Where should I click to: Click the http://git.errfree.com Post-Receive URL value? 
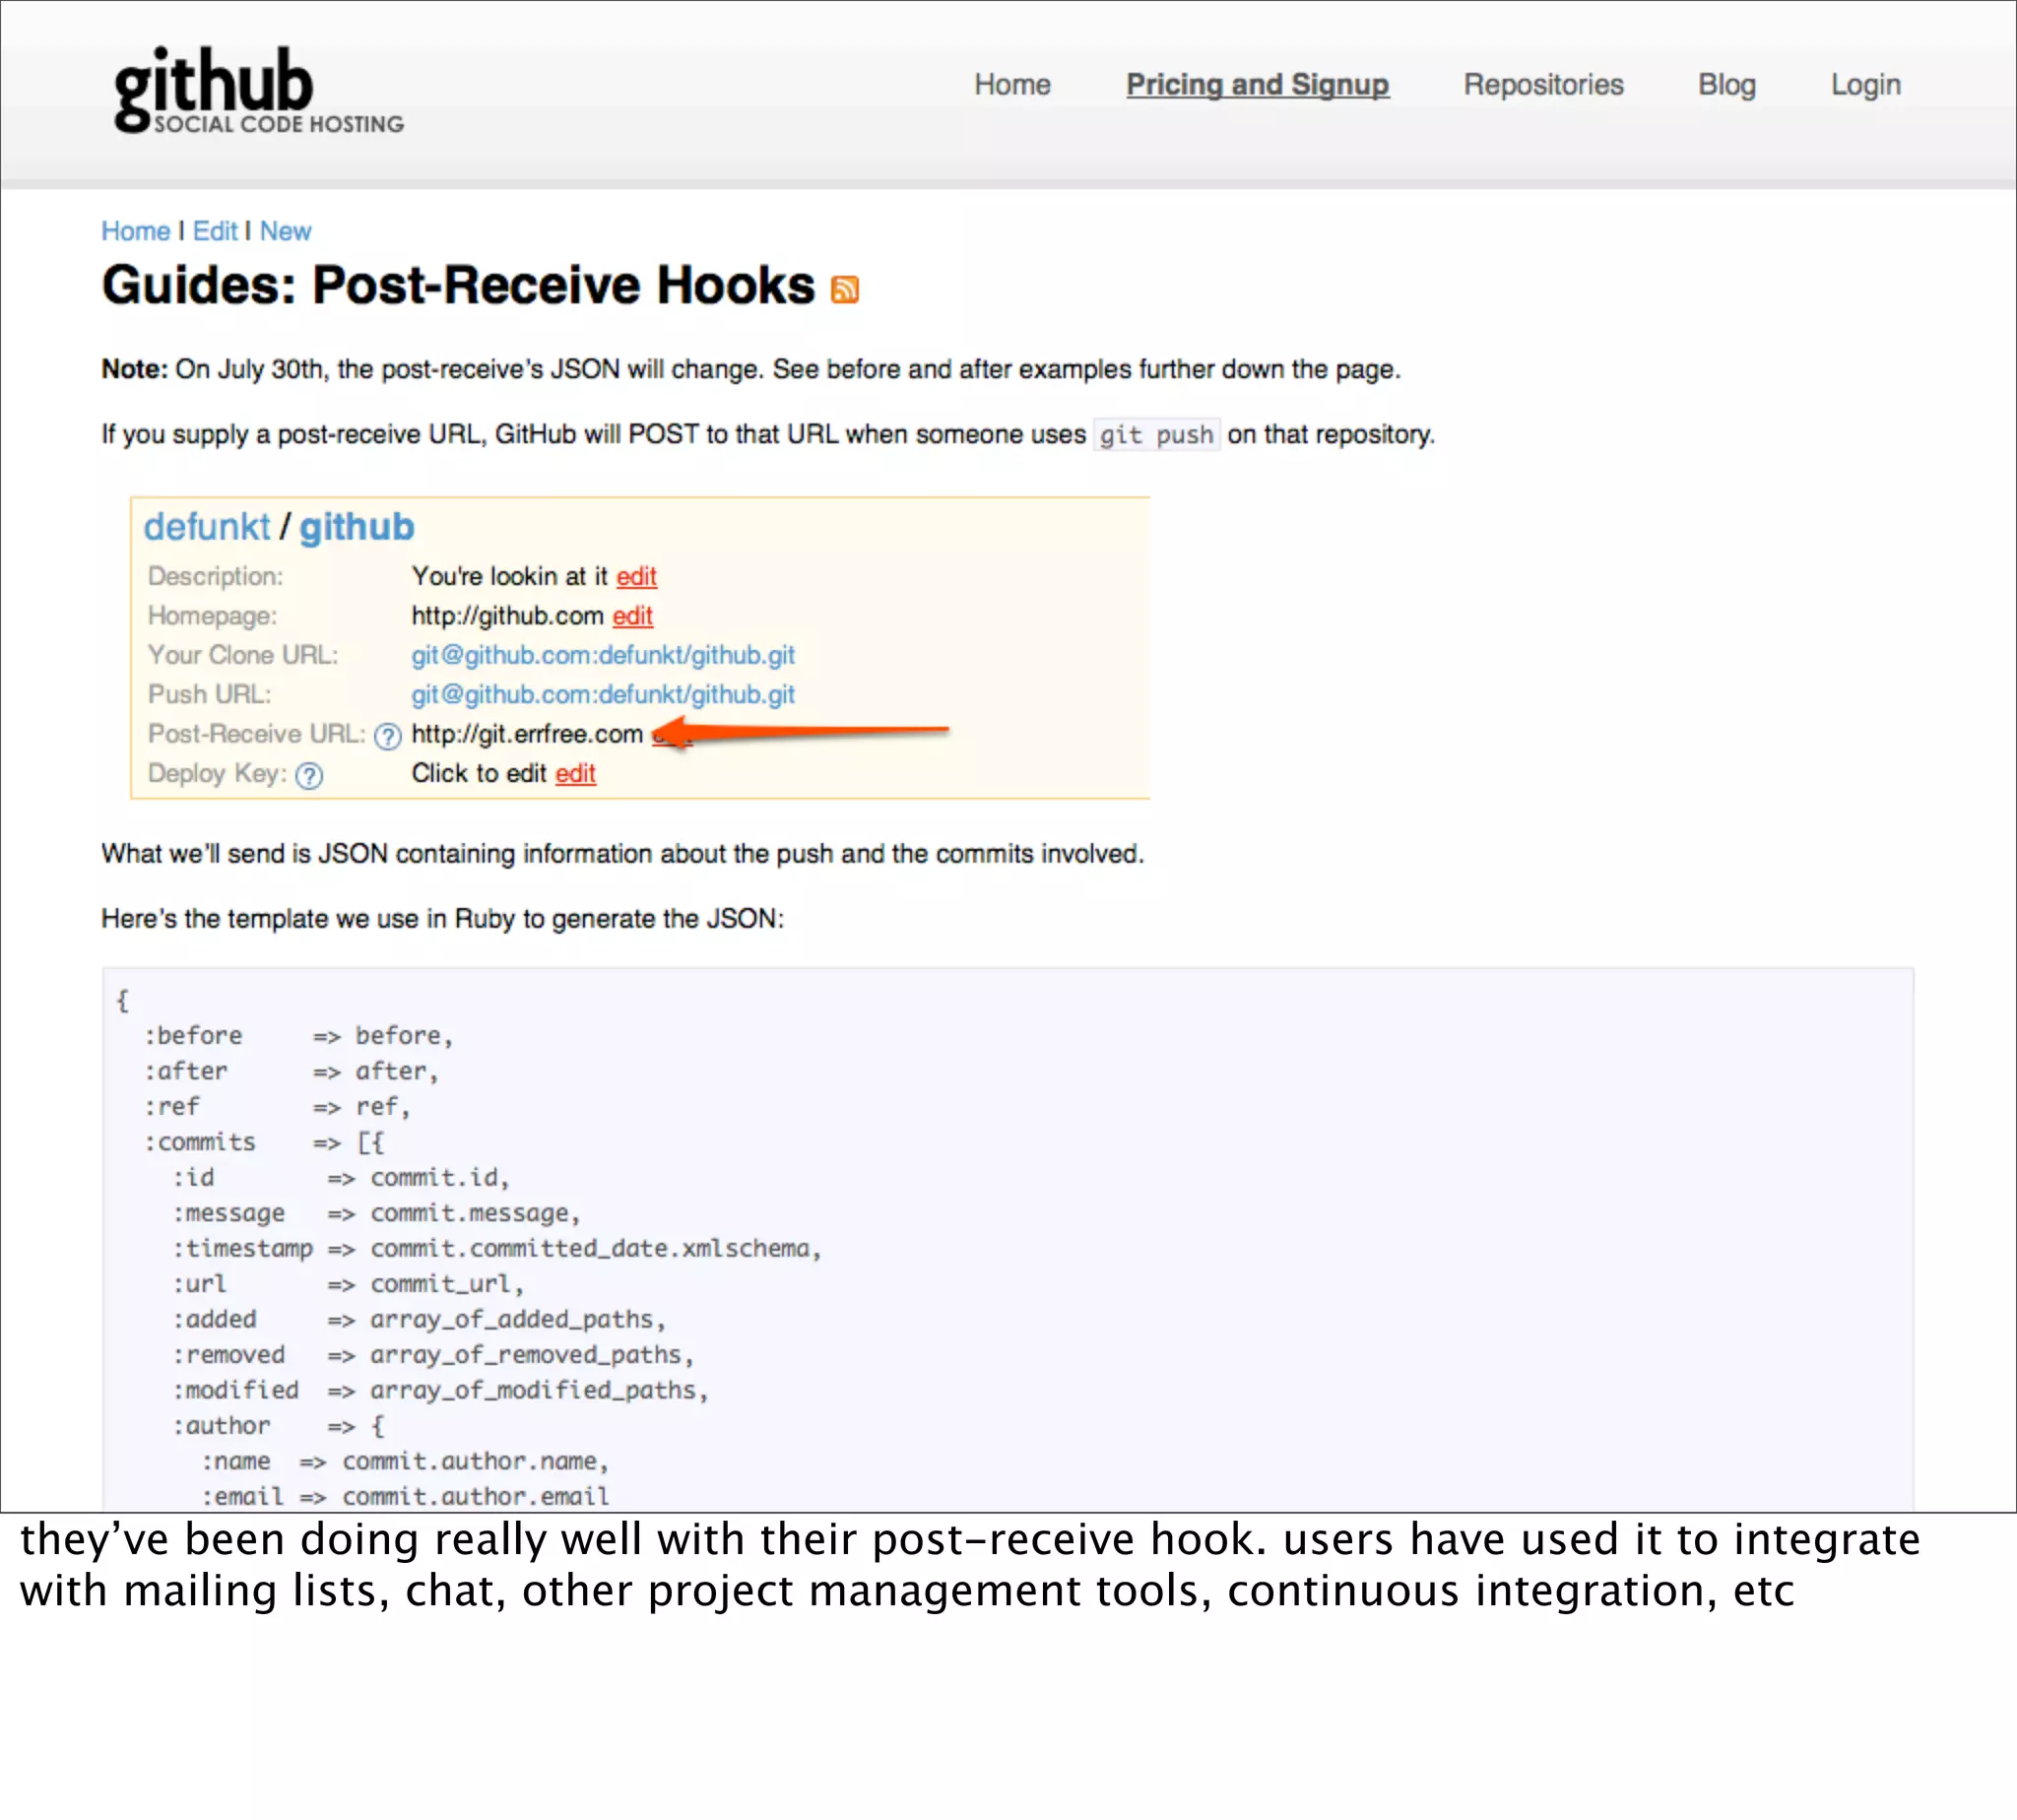[527, 734]
